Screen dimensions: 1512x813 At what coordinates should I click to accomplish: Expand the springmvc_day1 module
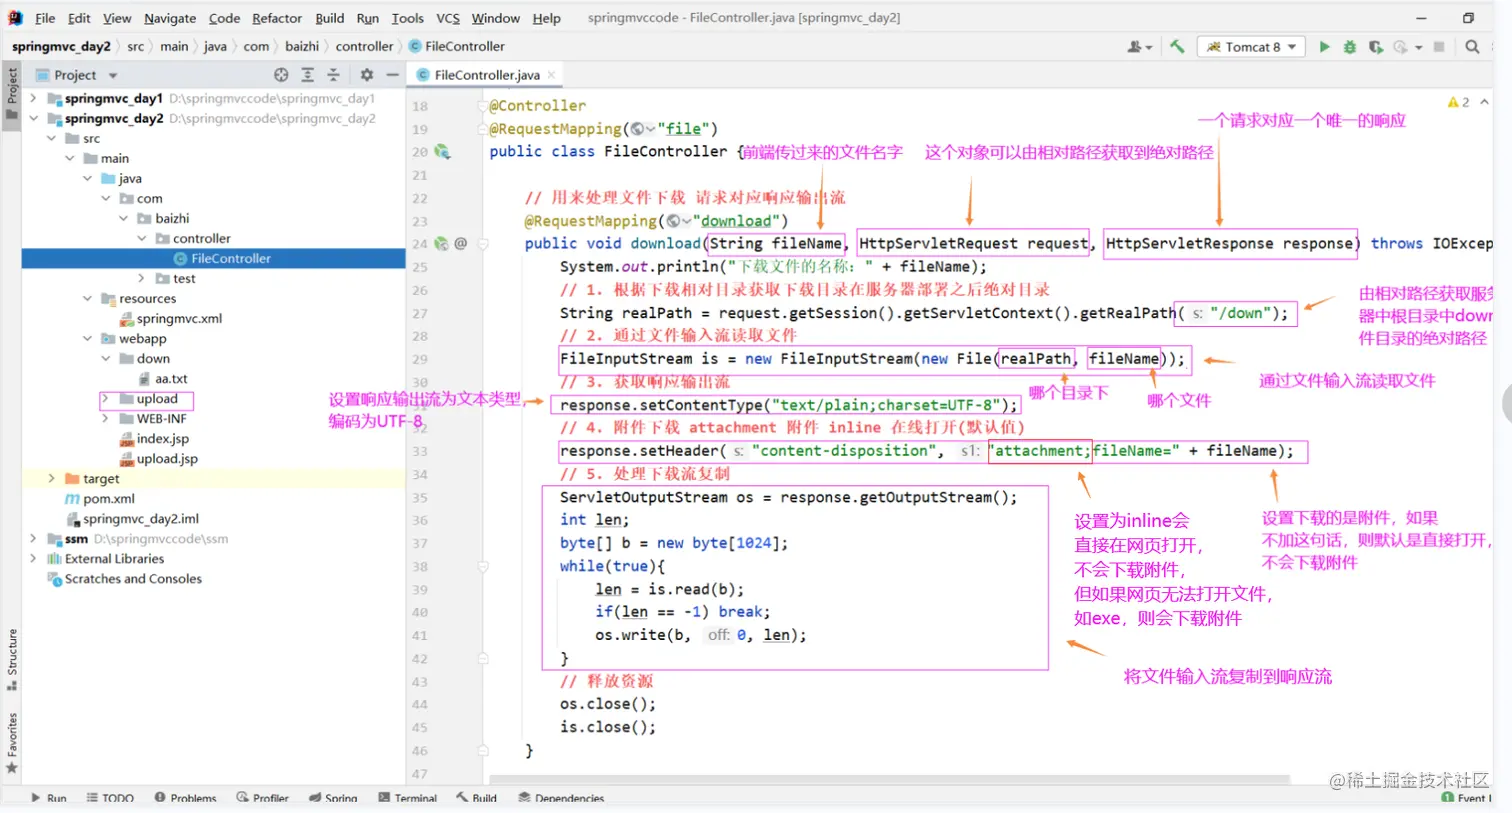click(34, 98)
